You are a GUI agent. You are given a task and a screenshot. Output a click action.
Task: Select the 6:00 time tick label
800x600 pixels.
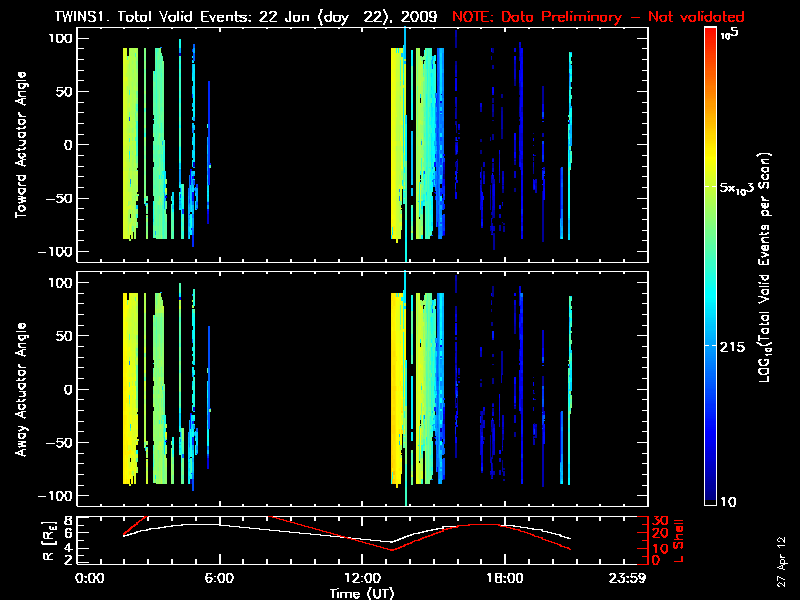(219, 579)
